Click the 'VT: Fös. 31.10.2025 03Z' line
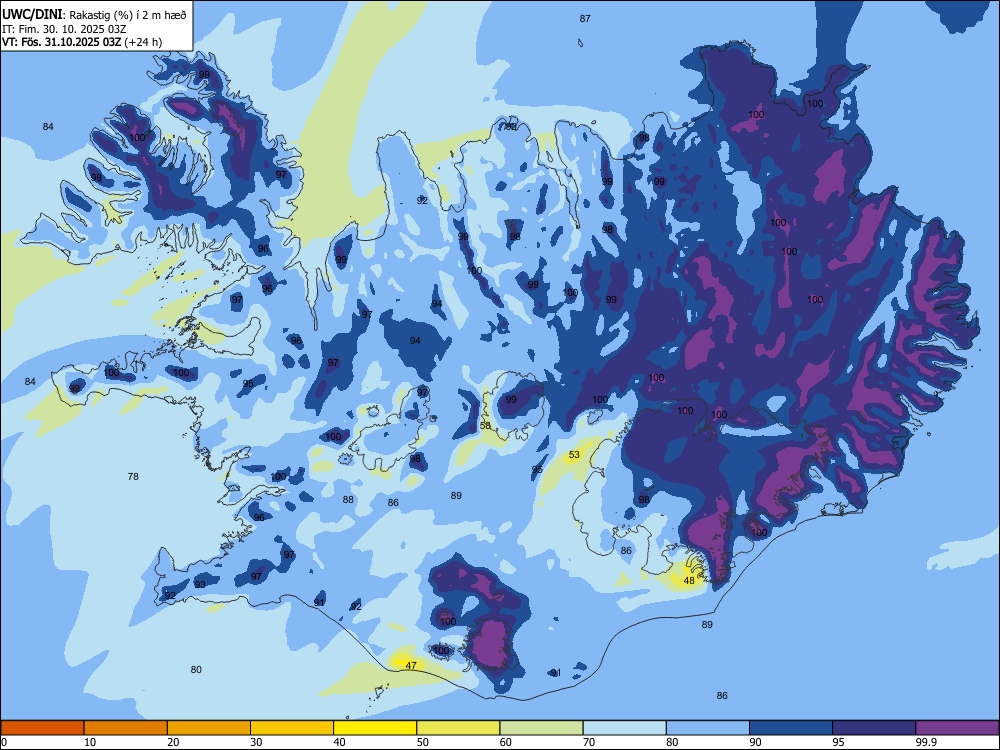The height and width of the screenshot is (750, 1000). (62, 42)
